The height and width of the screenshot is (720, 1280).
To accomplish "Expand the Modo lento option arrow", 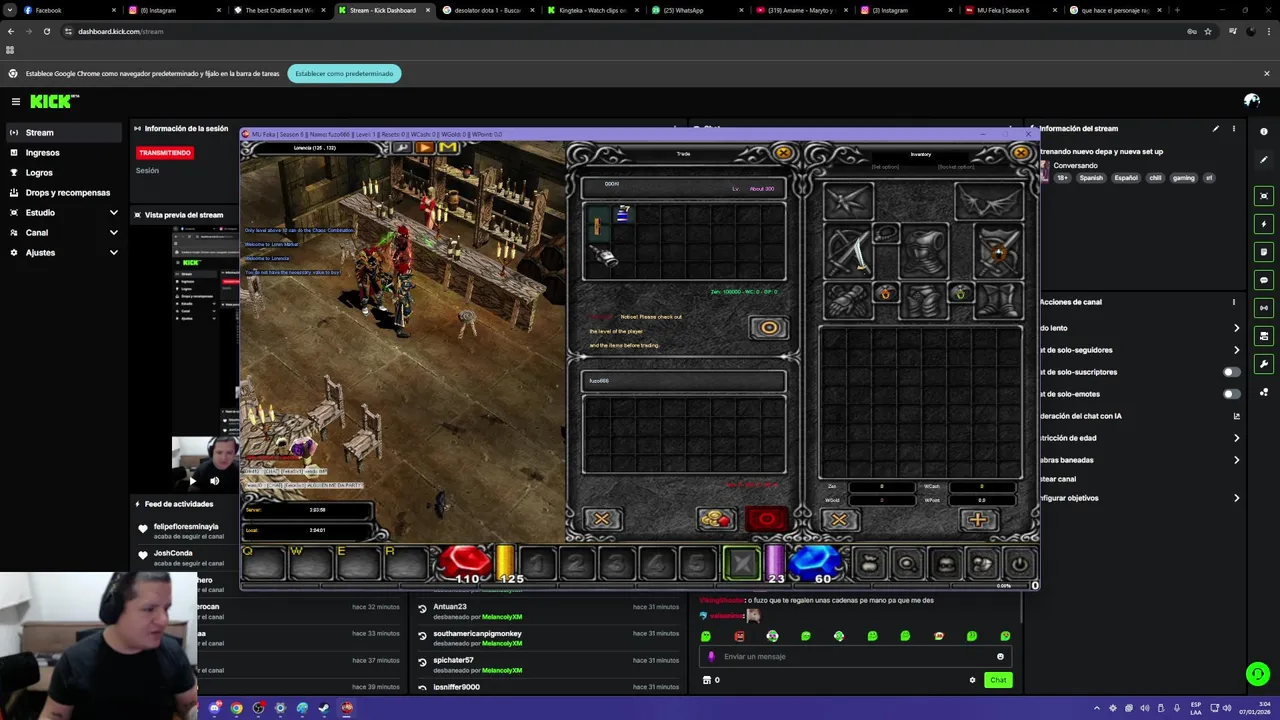I will 1236,328.
